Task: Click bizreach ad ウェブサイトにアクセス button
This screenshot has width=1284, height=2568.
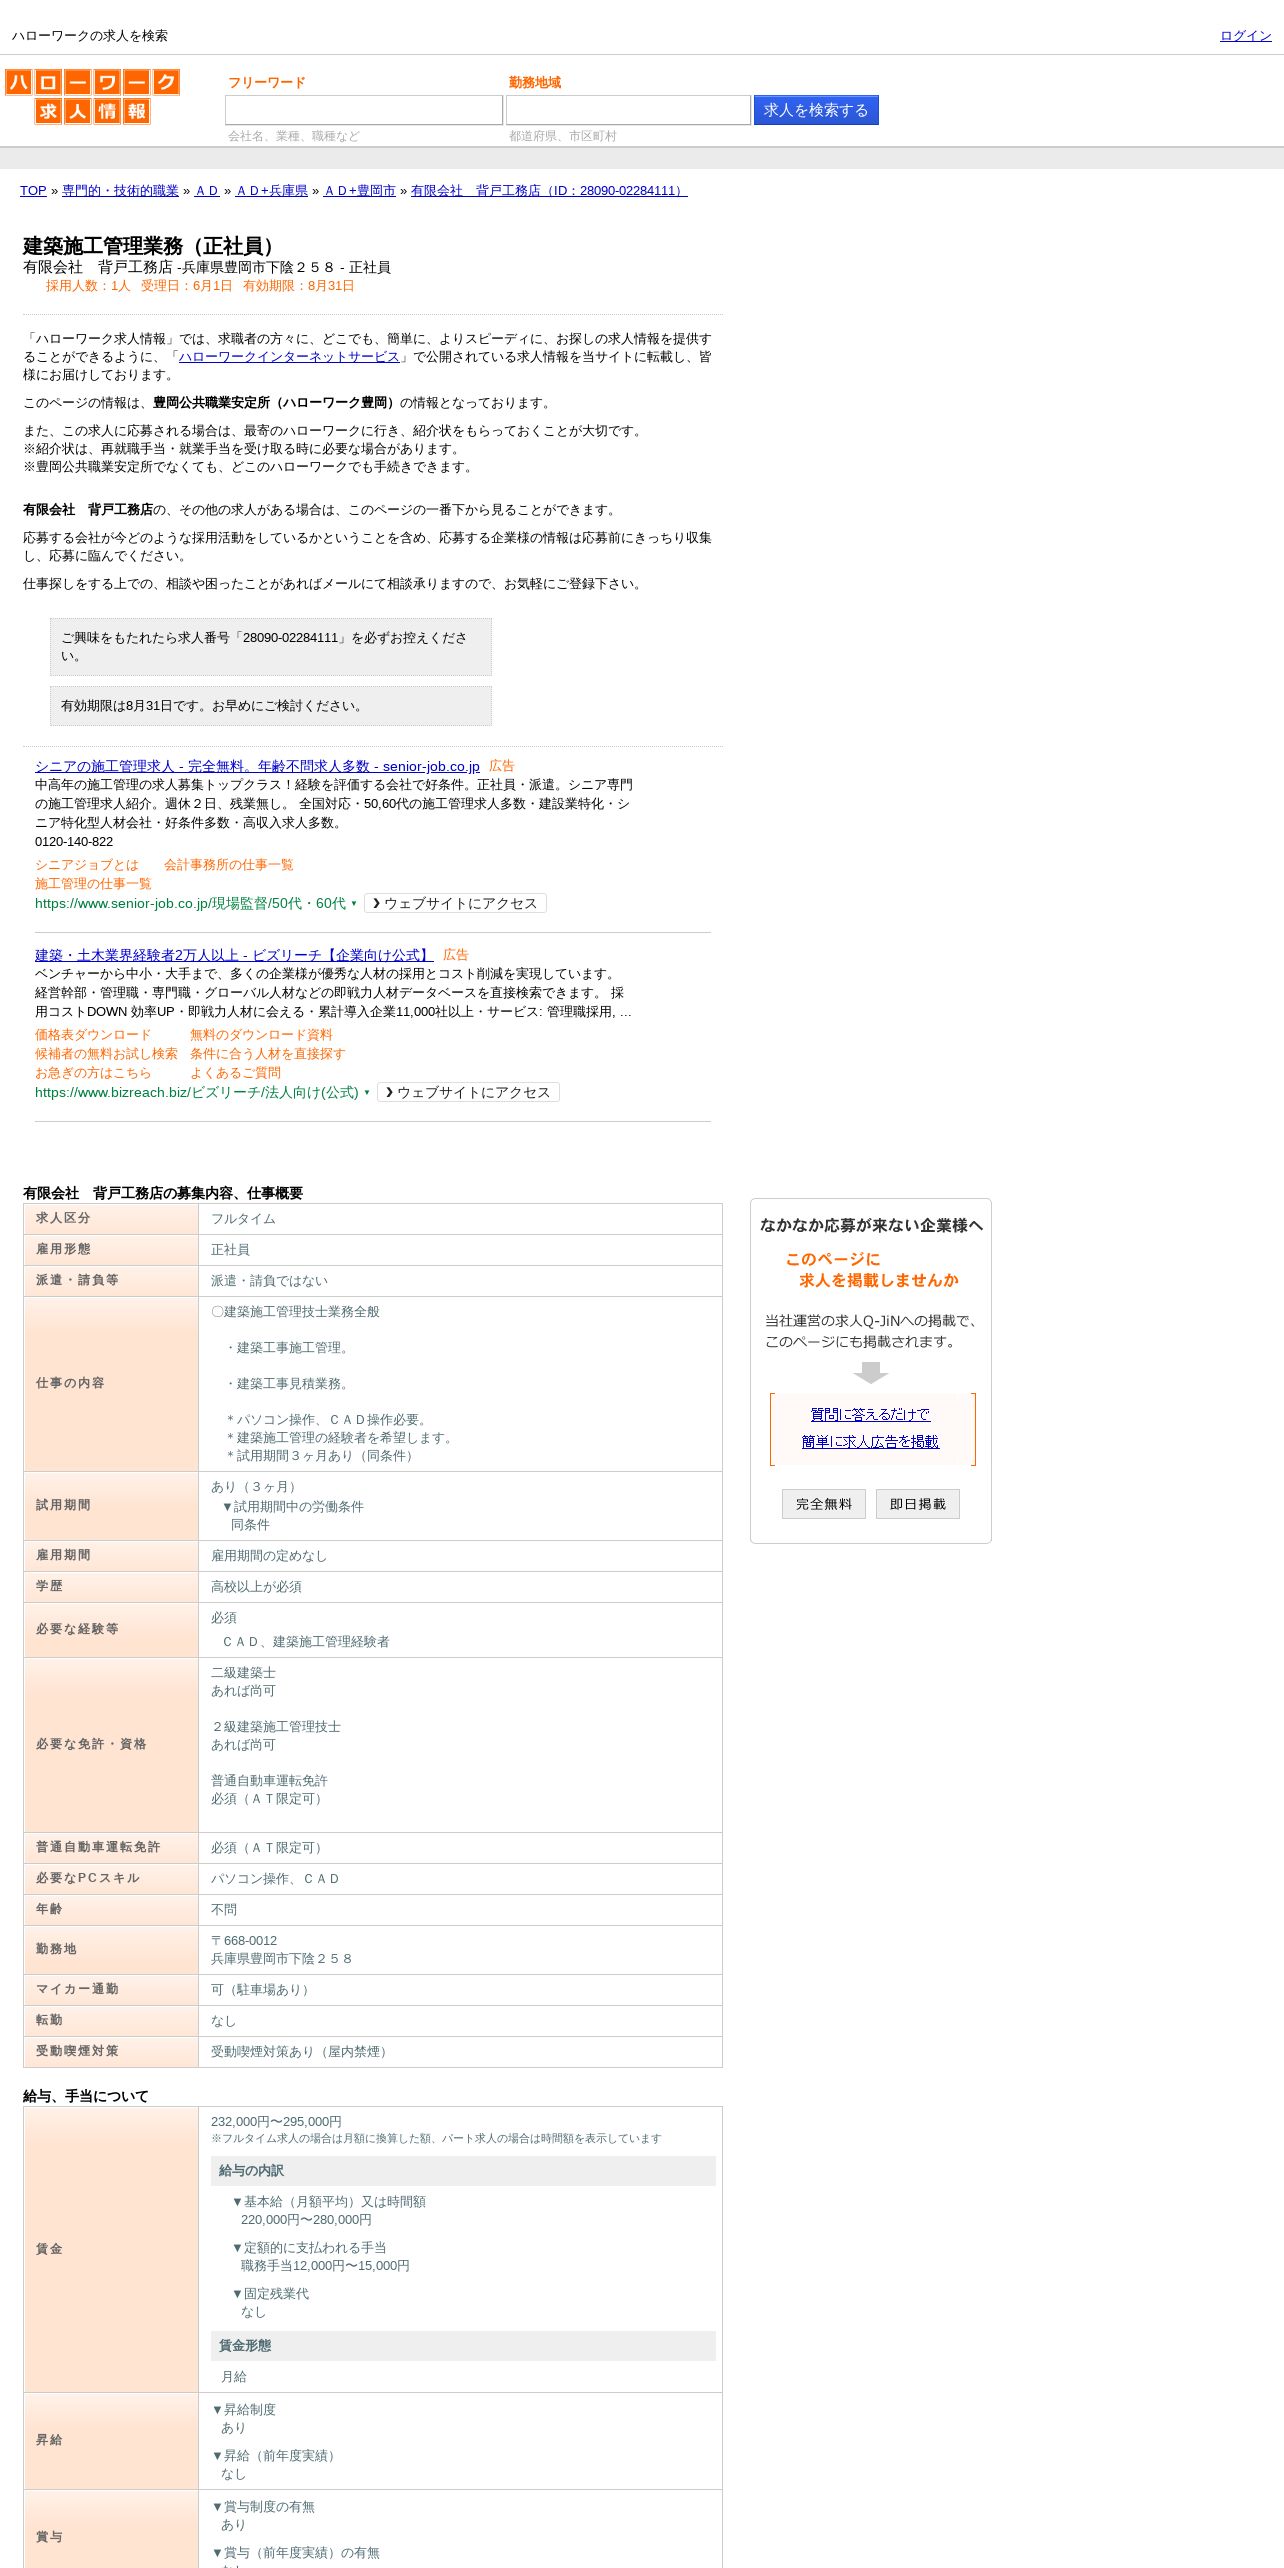Action: [468, 1093]
